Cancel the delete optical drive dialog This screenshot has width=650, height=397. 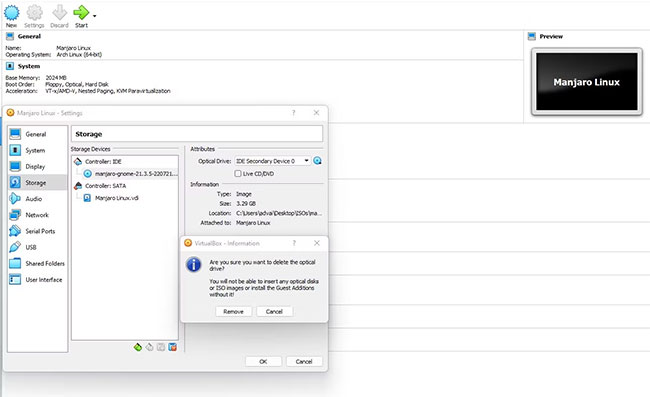(x=274, y=312)
